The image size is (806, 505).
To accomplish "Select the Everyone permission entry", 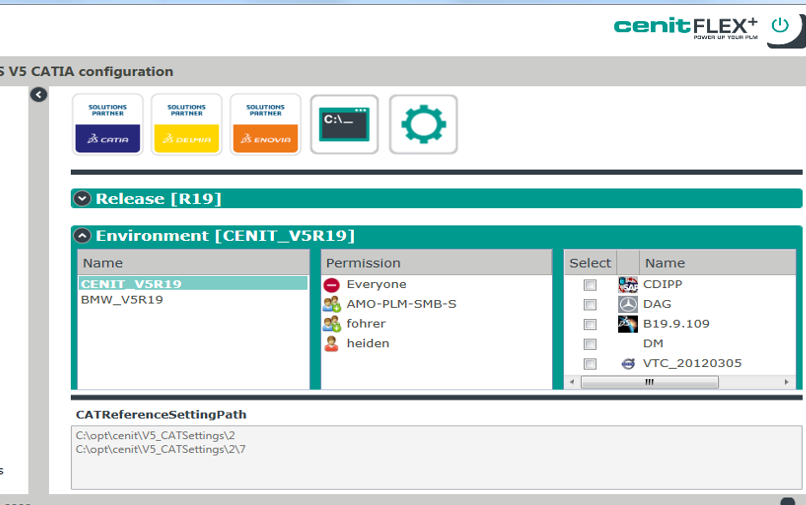I will pyautogui.click(x=376, y=284).
